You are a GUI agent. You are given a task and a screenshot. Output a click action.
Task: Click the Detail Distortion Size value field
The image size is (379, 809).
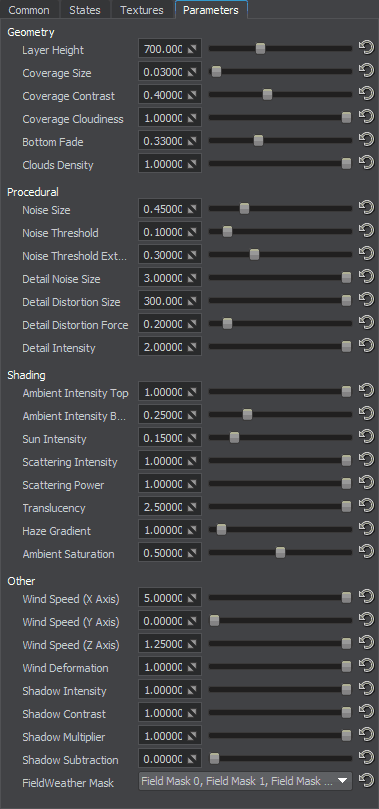click(170, 301)
